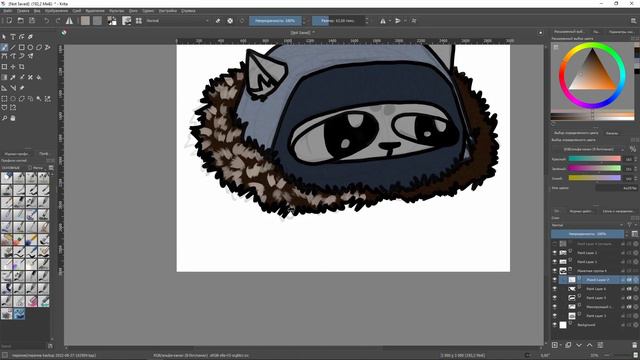
Task: Select the Ellipse shape tool
Action: pyautogui.click(x=30, y=47)
